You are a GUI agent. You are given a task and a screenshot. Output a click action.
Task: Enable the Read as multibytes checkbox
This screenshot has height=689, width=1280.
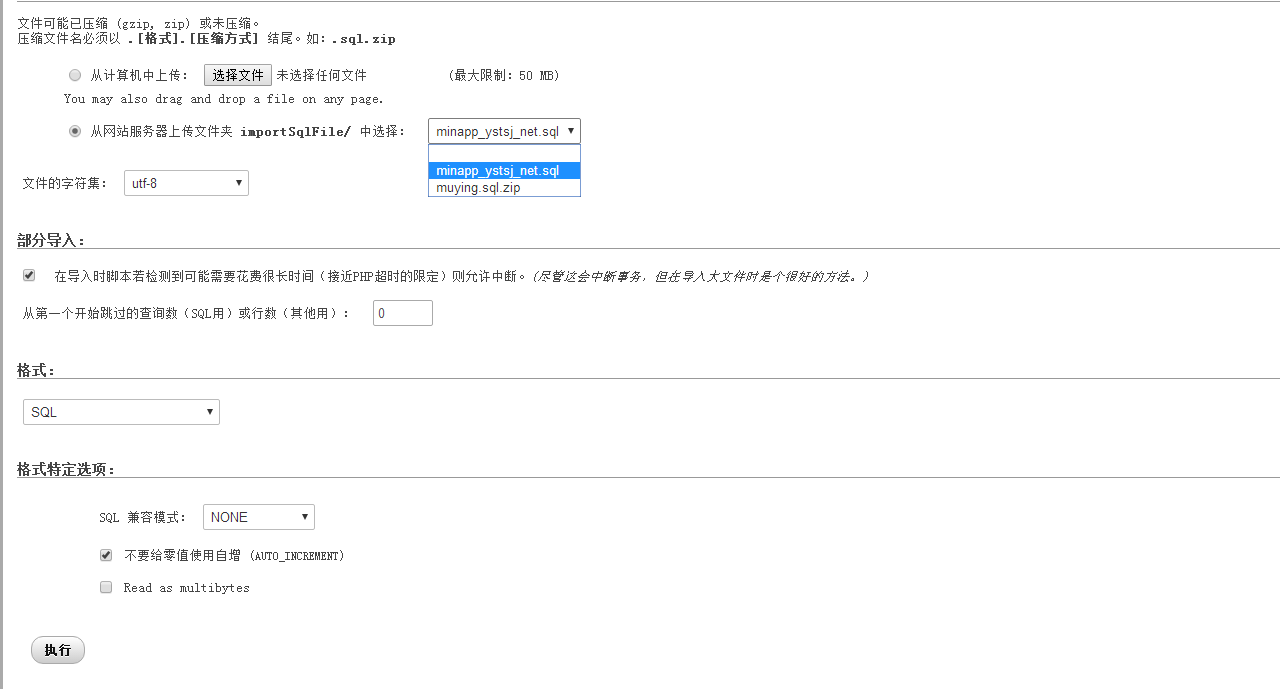[x=106, y=588]
